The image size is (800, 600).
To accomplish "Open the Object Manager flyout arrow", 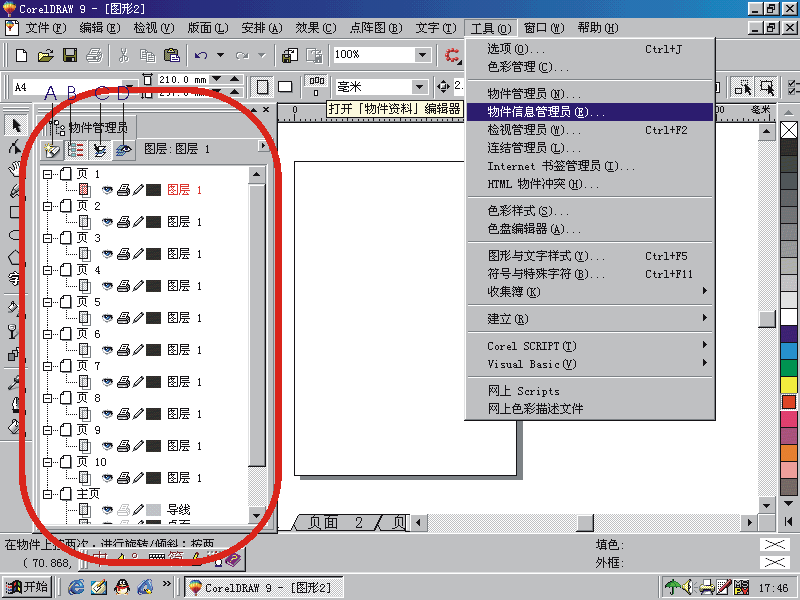I will coord(263,146).
